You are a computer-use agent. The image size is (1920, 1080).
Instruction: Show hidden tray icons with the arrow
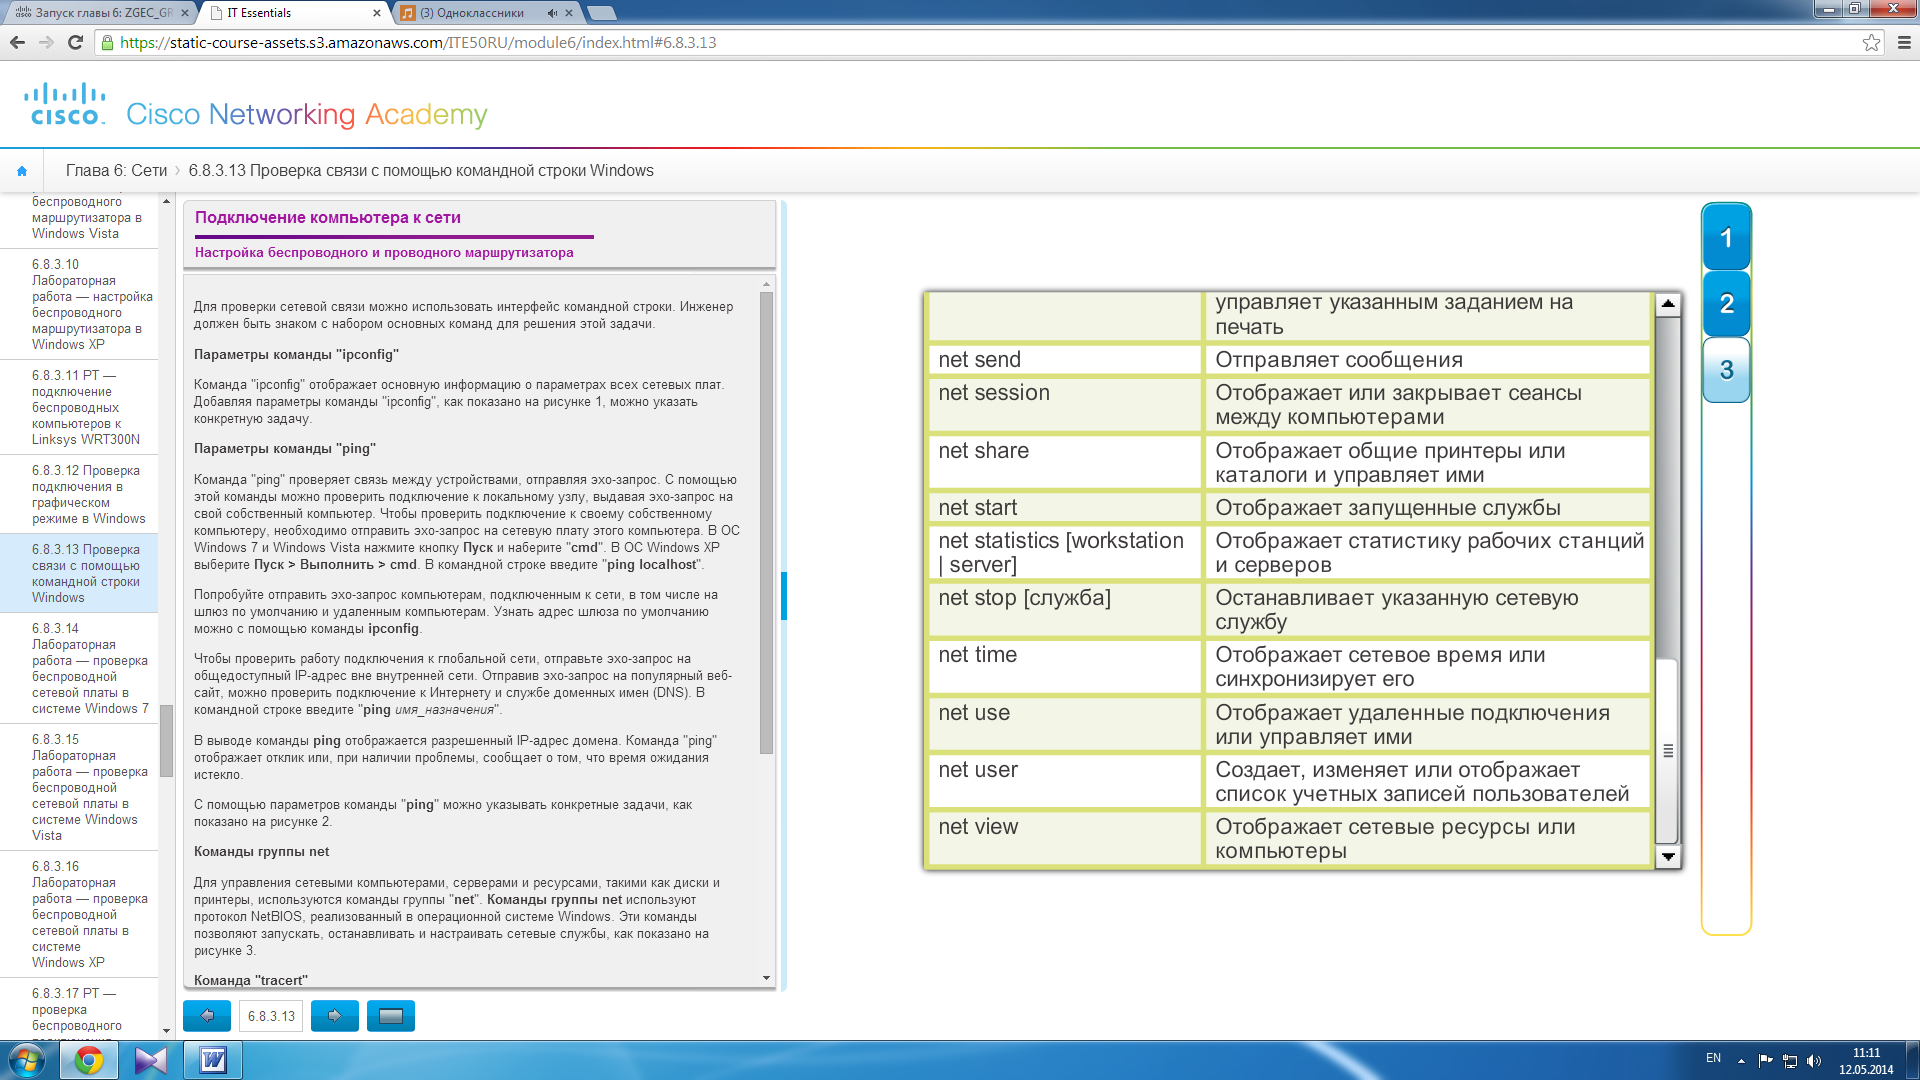(1741, 1060)
